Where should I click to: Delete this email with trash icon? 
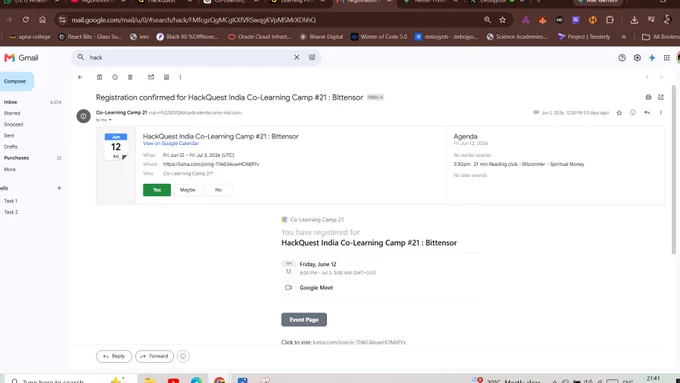point(130,77)
